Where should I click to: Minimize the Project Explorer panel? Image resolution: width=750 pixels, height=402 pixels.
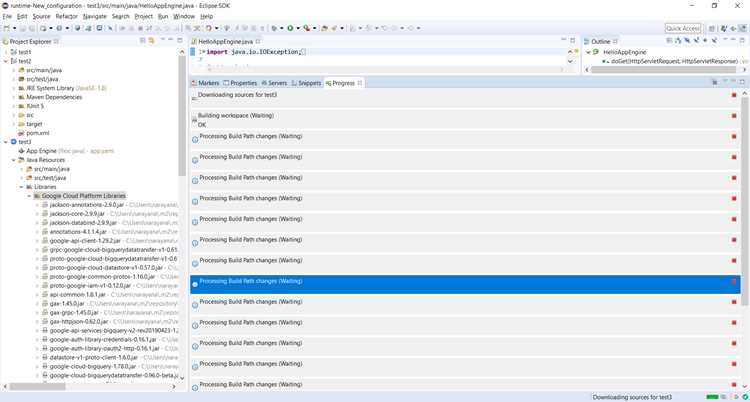point(171,40)
